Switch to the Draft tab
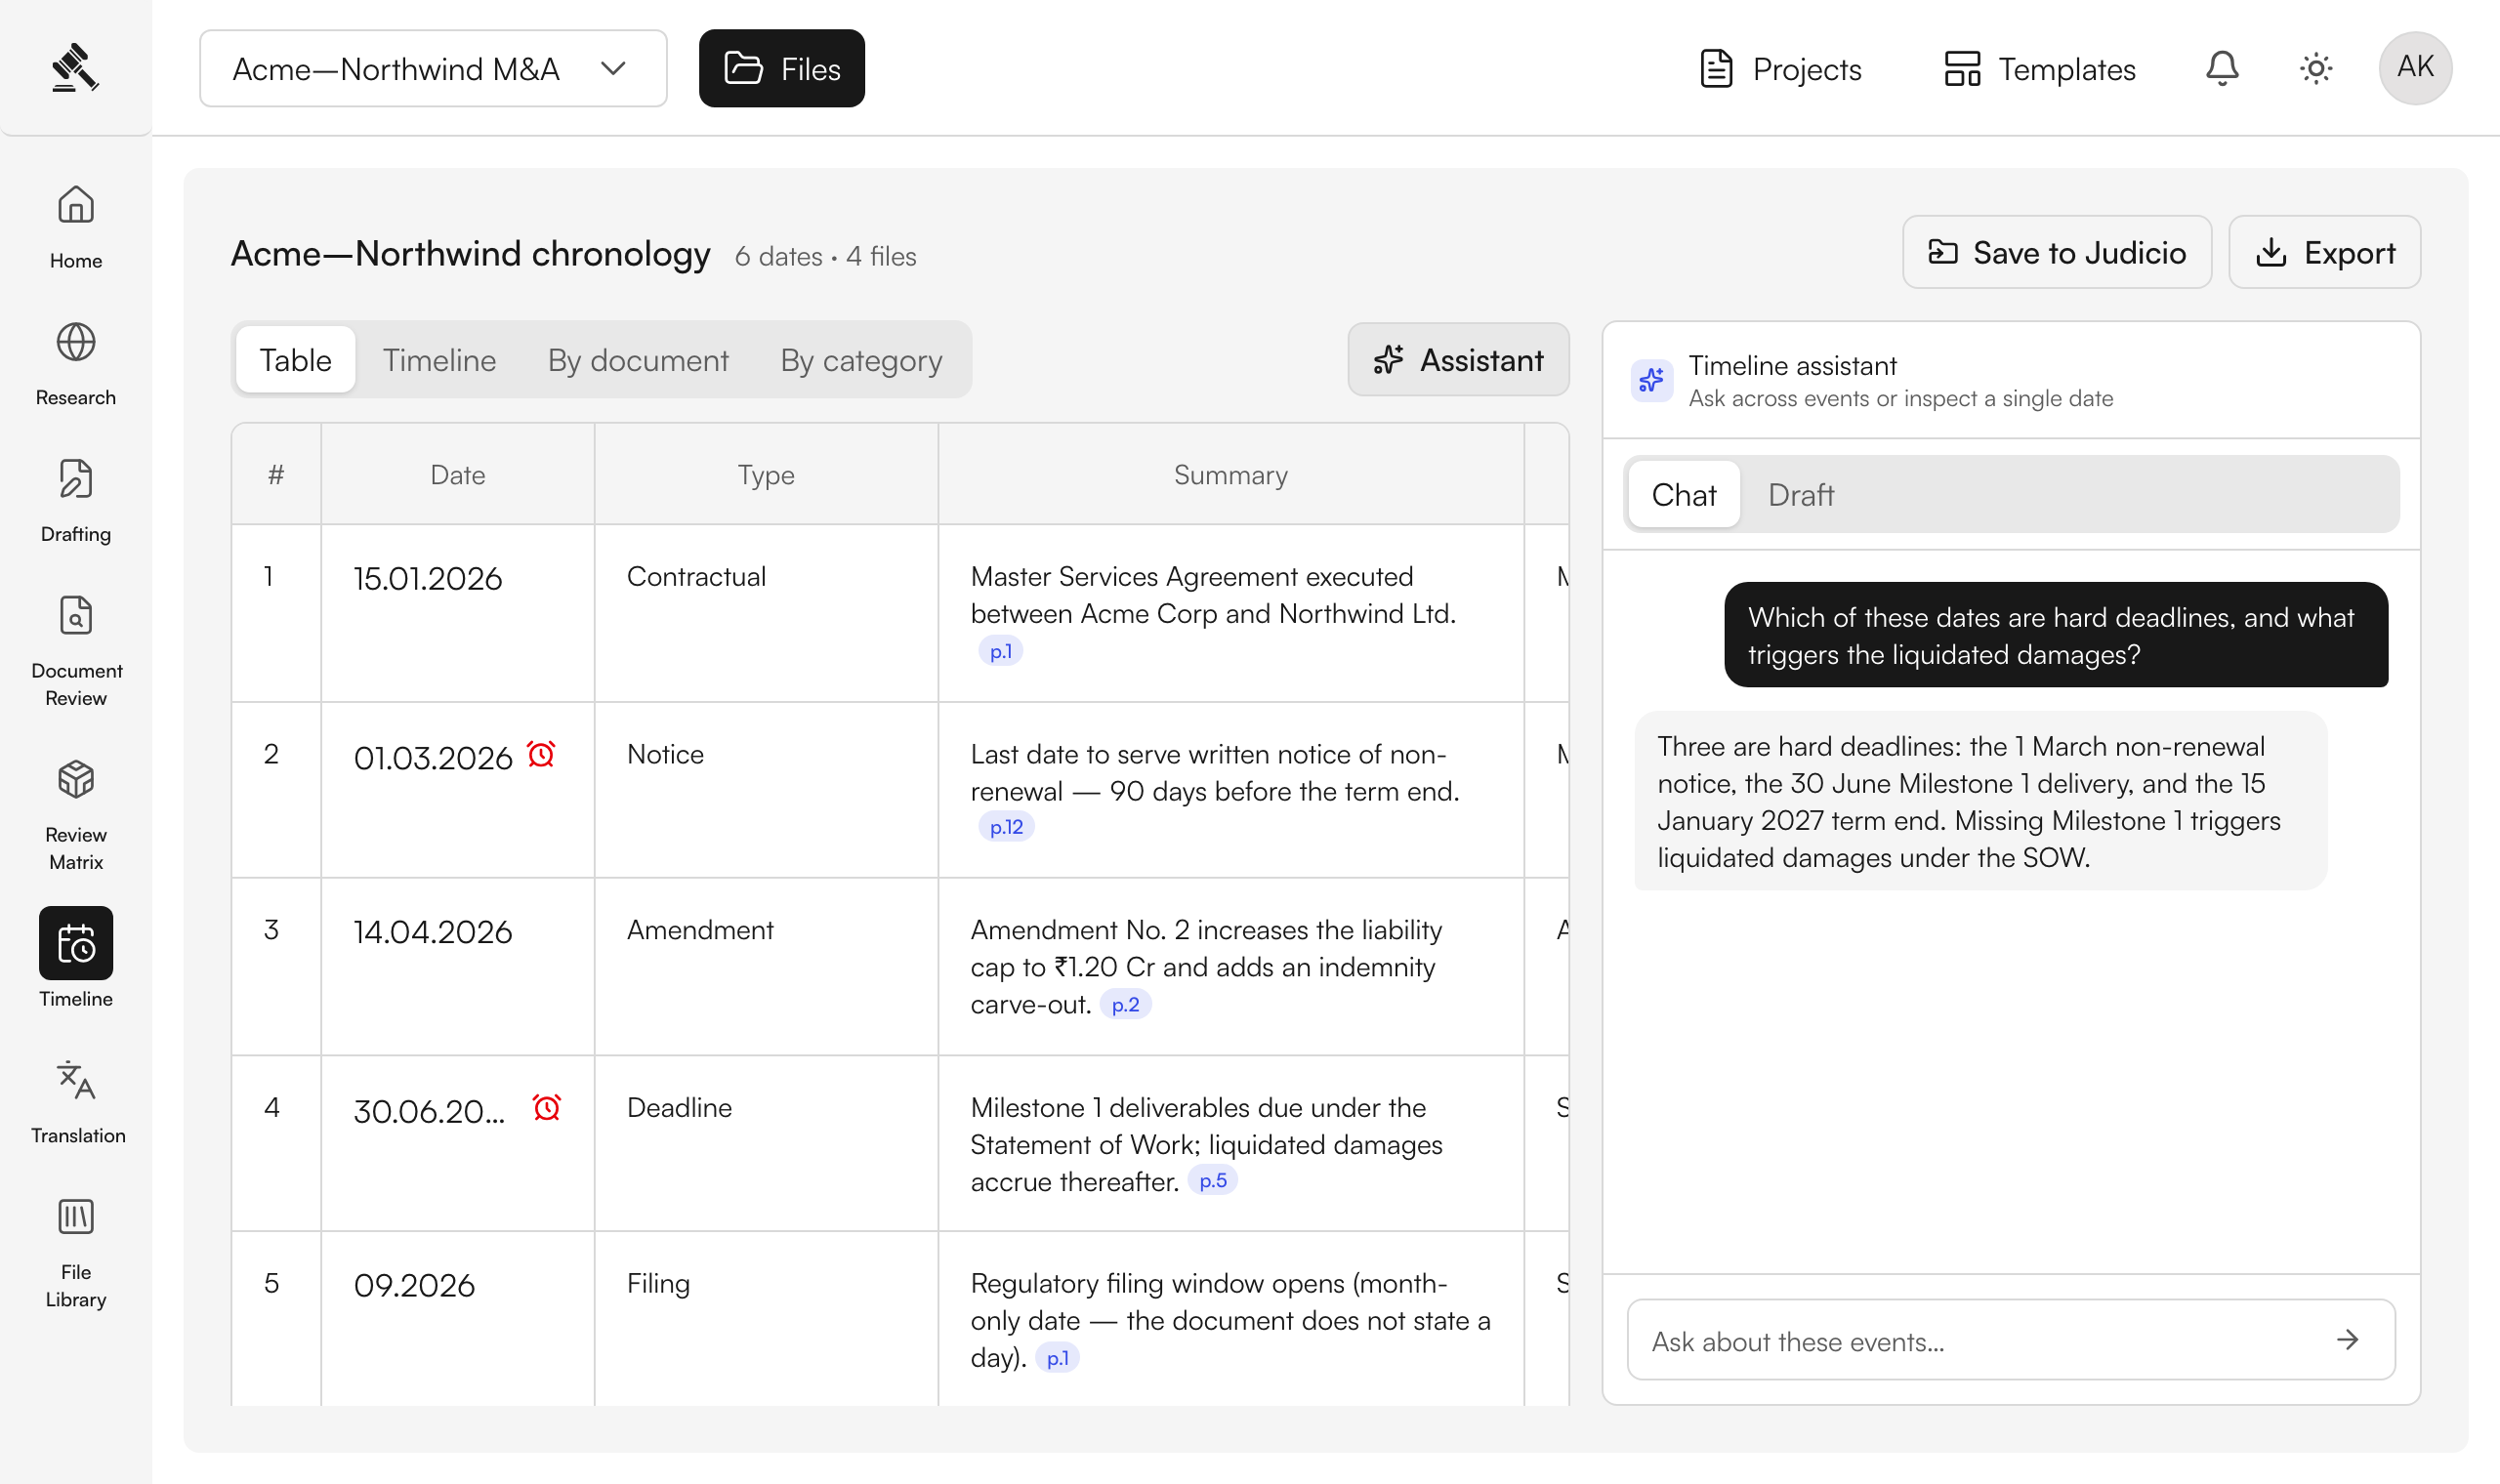The height and width of the screenshot is (1484, 2500). pos(1800,494)
